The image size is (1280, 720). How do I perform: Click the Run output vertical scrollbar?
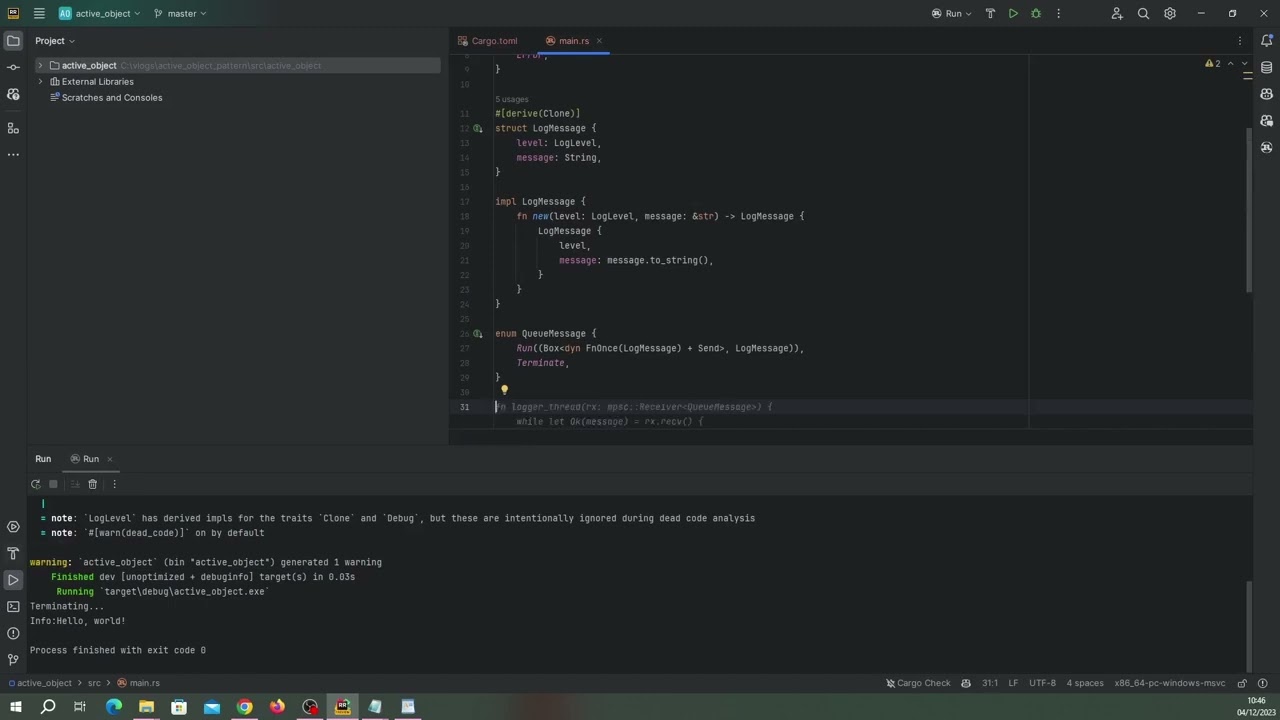pos(1248,625)
